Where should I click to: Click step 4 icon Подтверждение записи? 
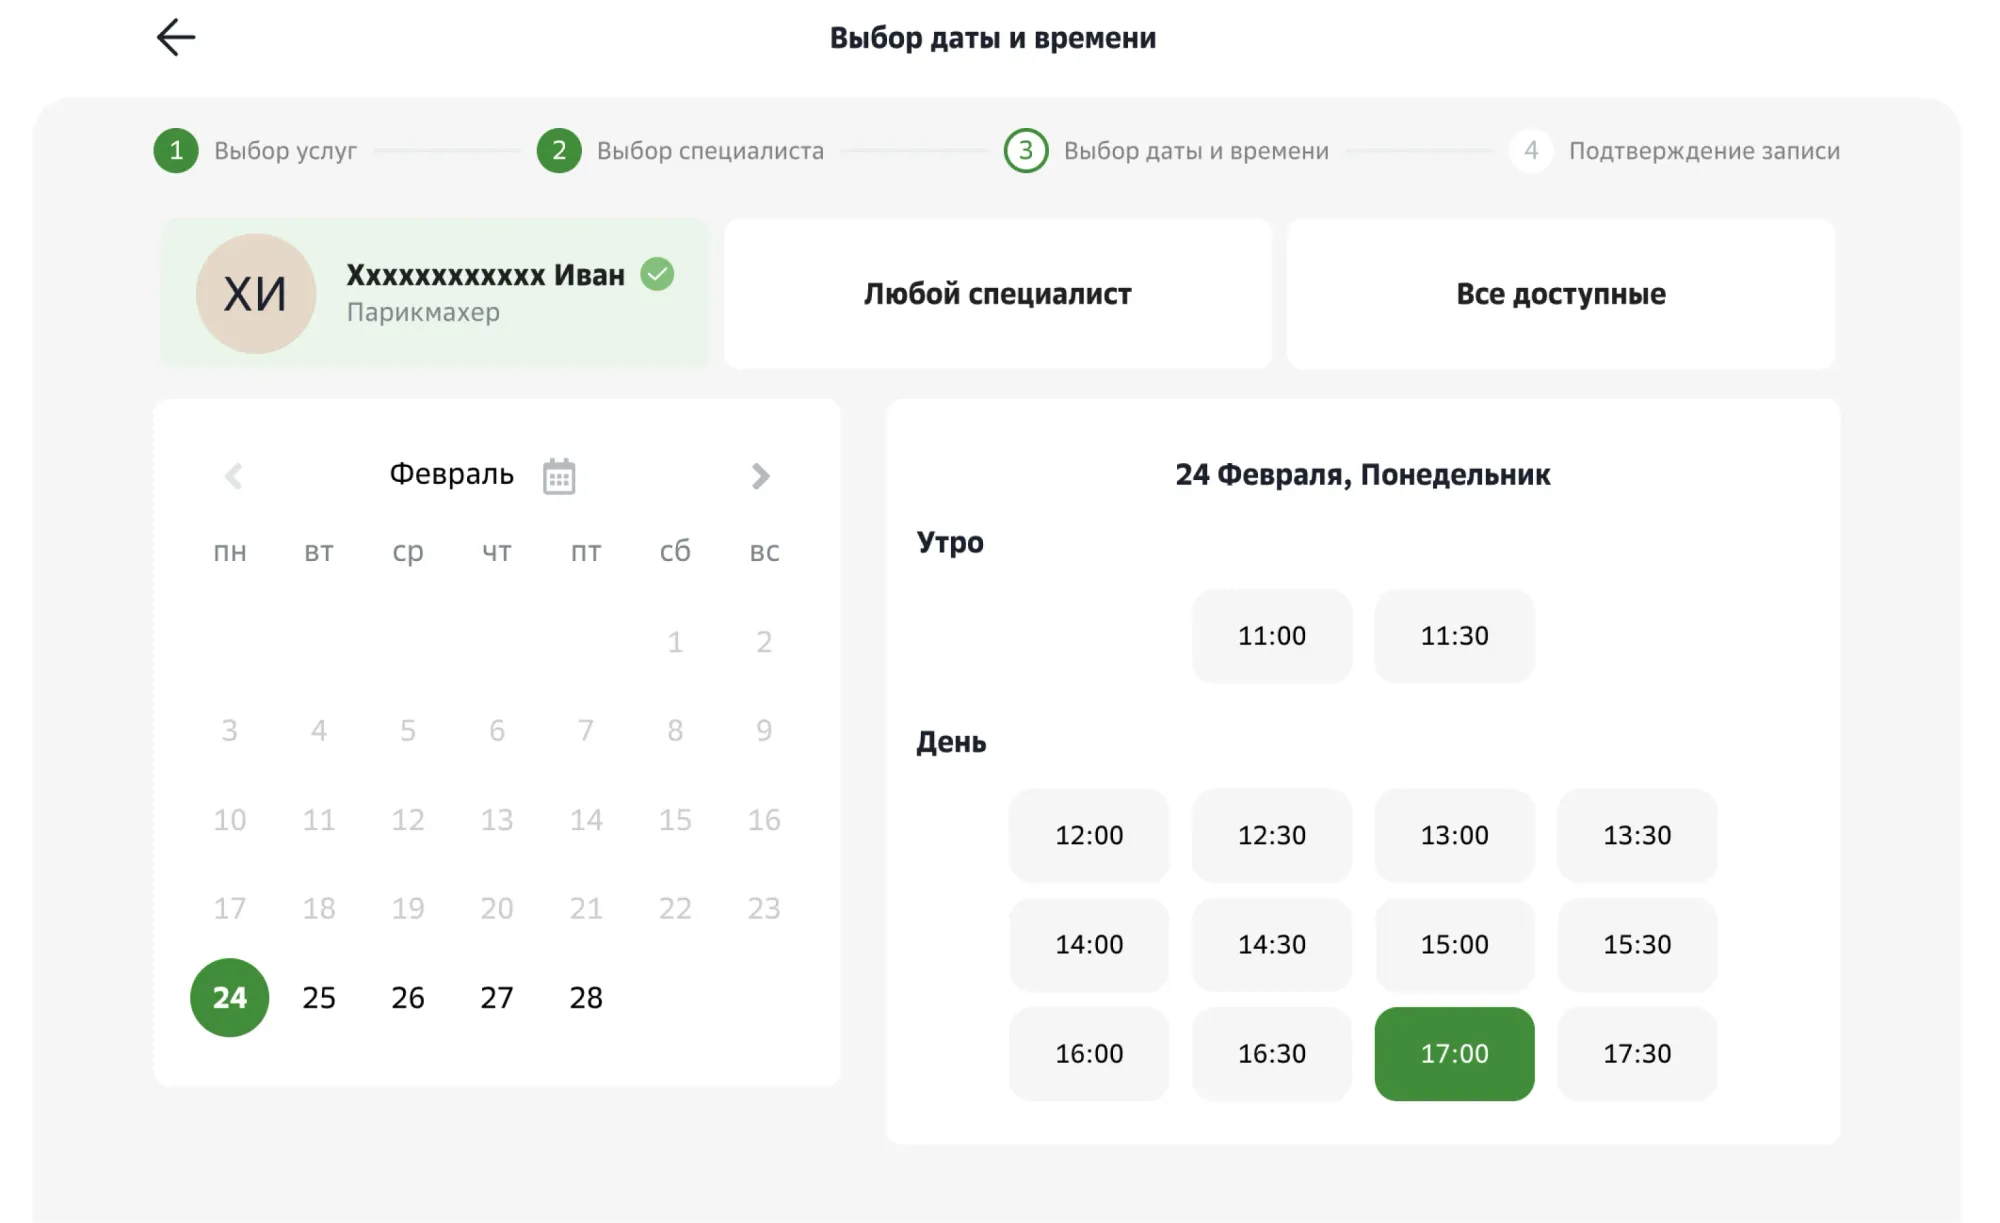tap(1530, 151)
